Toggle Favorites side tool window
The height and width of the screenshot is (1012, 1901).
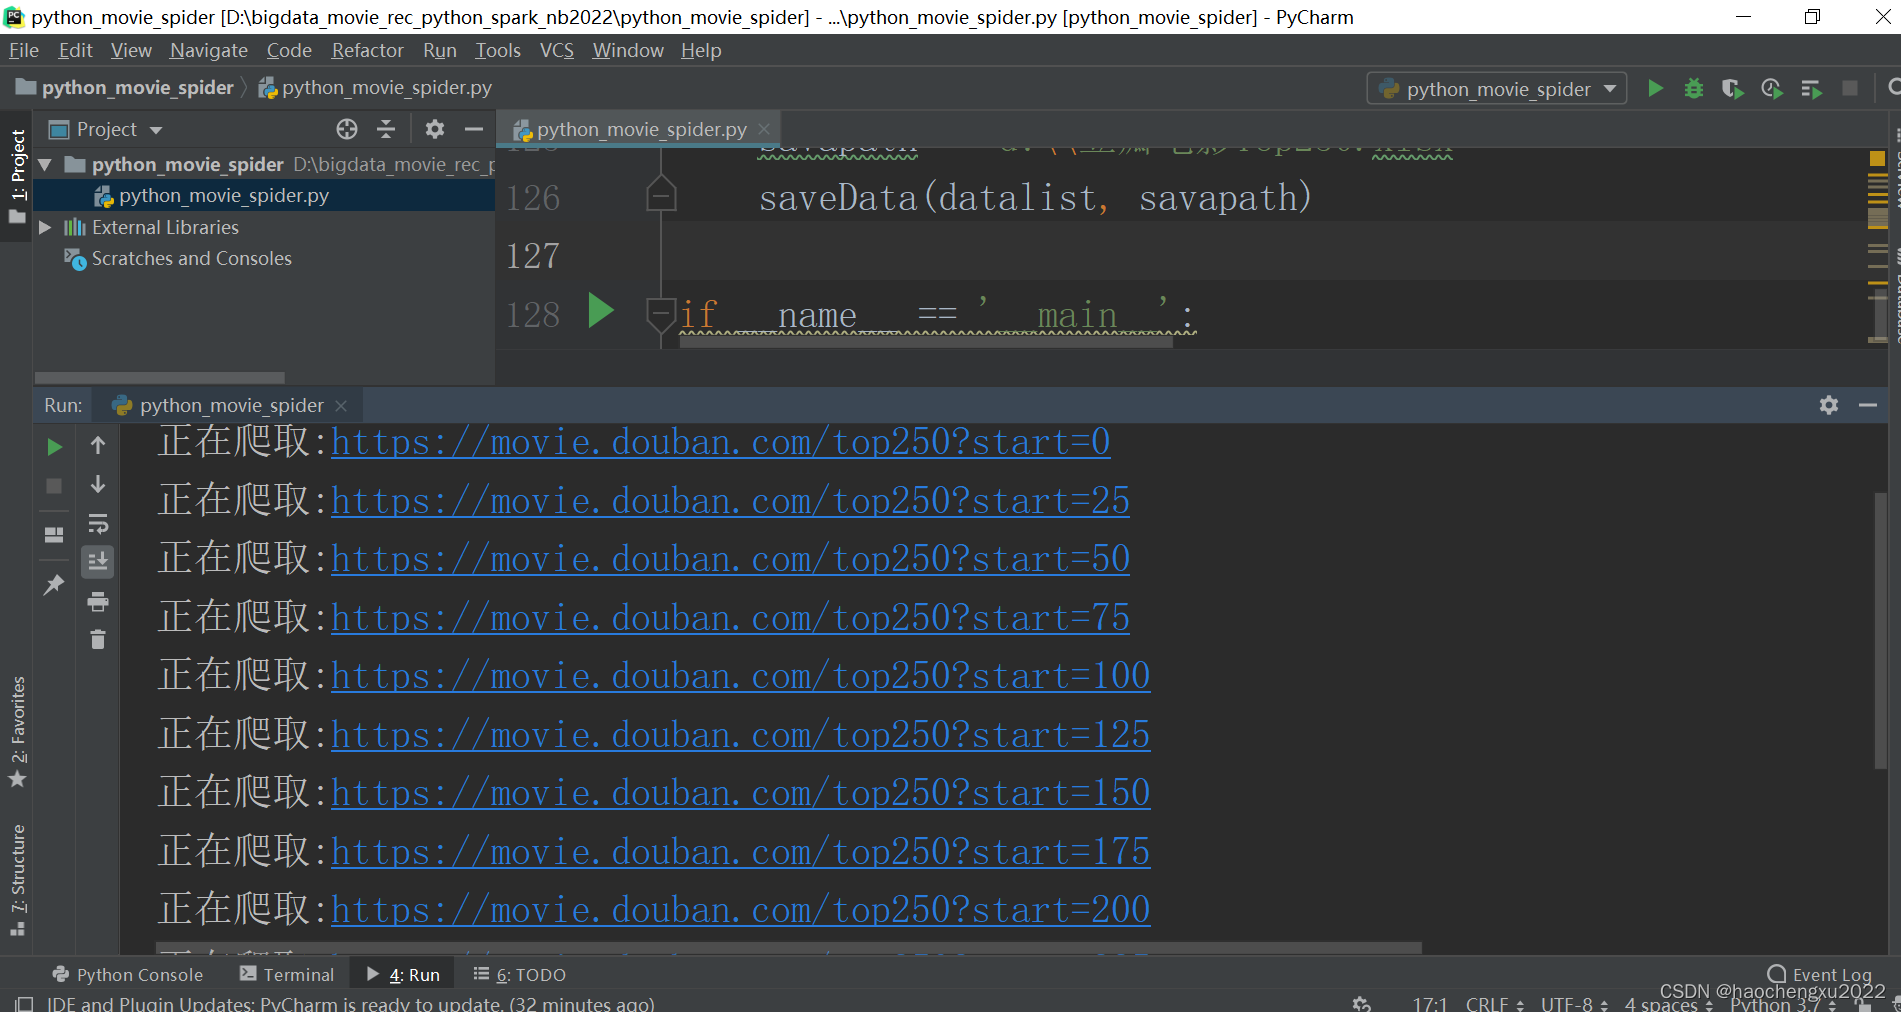tap(17, 732)
